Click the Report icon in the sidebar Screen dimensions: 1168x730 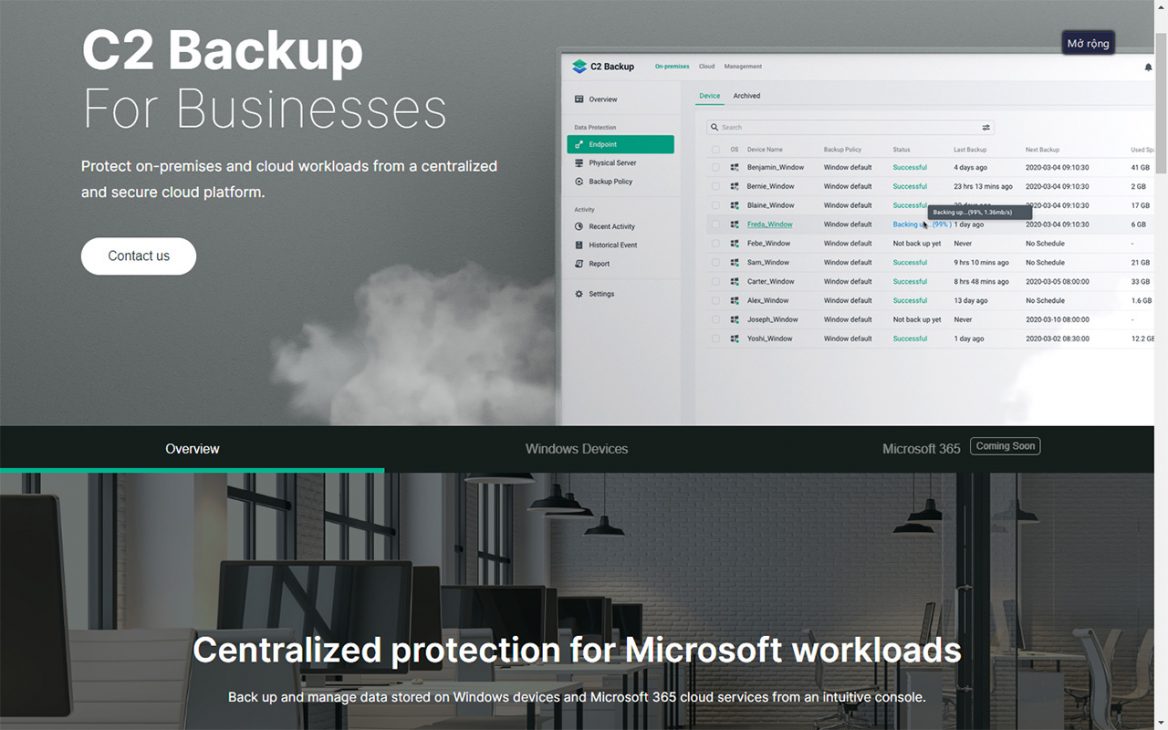pos(579,264)
